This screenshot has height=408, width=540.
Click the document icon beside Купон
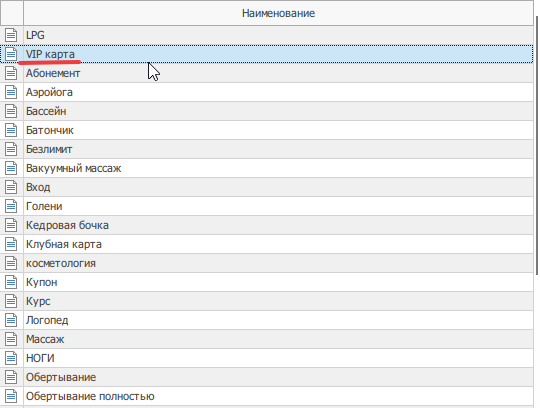[x=11, y=282]
